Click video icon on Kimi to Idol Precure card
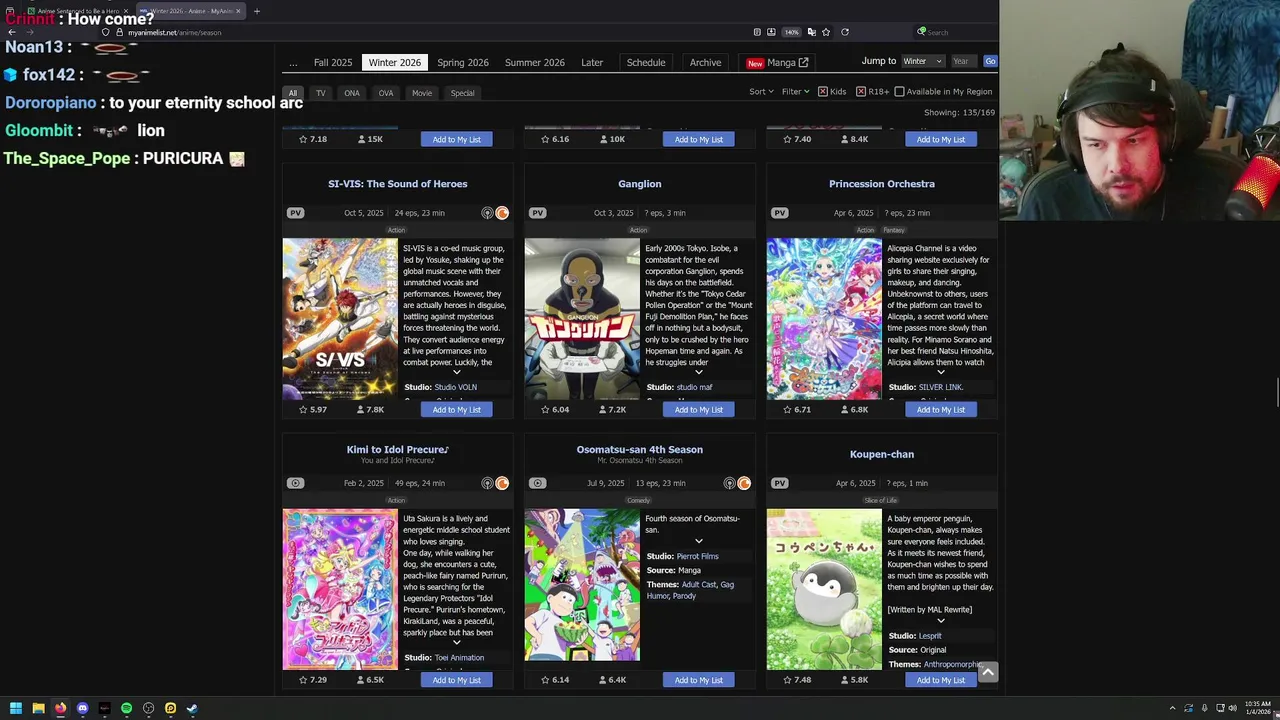This screenshot has width=1280, height=720. [295, 483]
